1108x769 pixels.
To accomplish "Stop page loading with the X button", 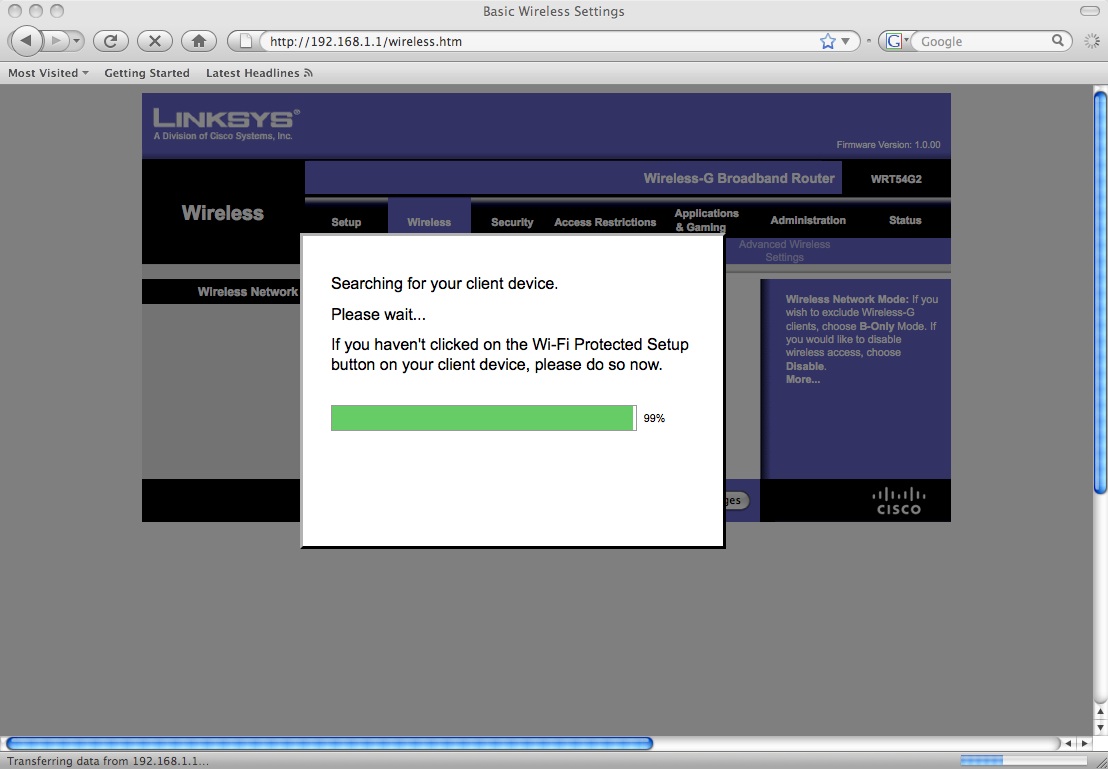I will pos(155,41).
